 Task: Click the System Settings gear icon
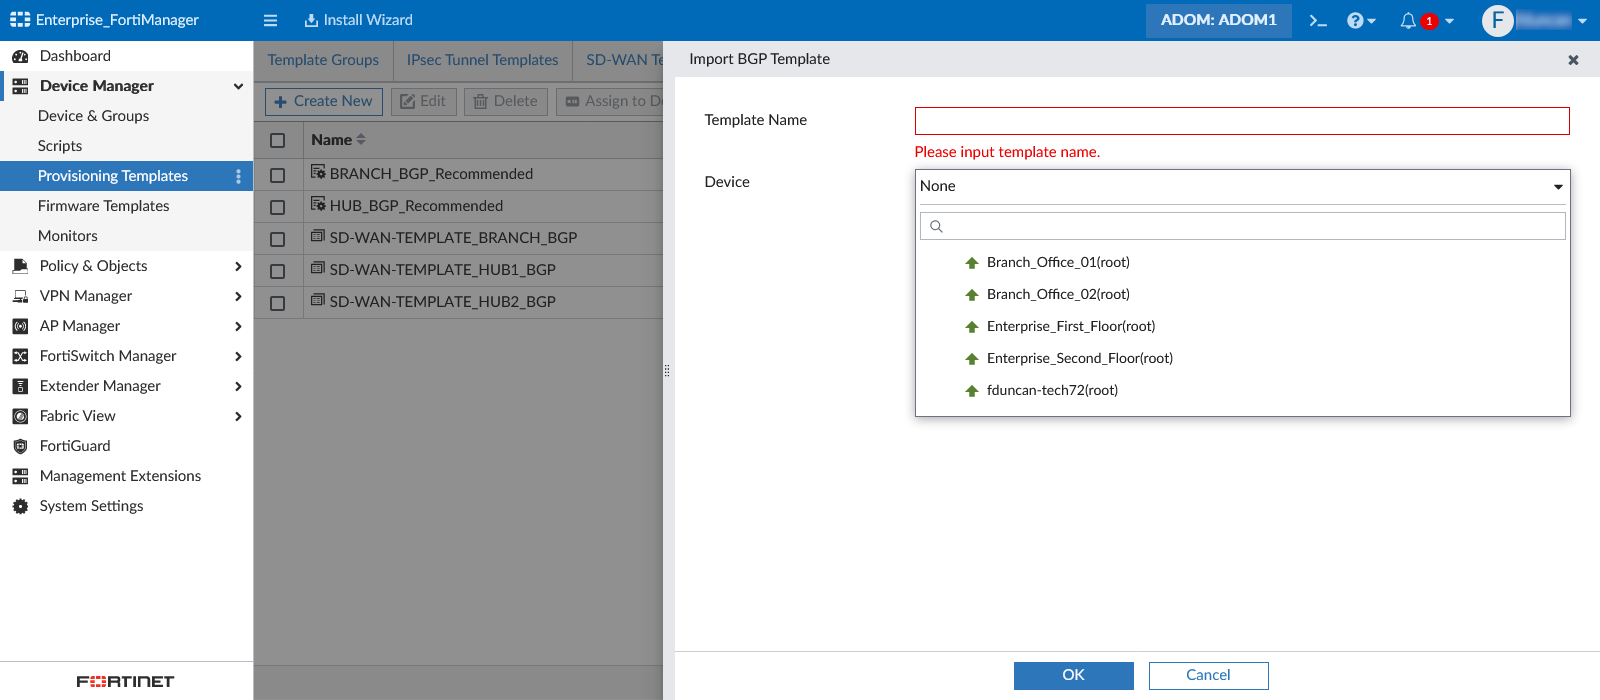pyautogui.click(x=20, y=506)
